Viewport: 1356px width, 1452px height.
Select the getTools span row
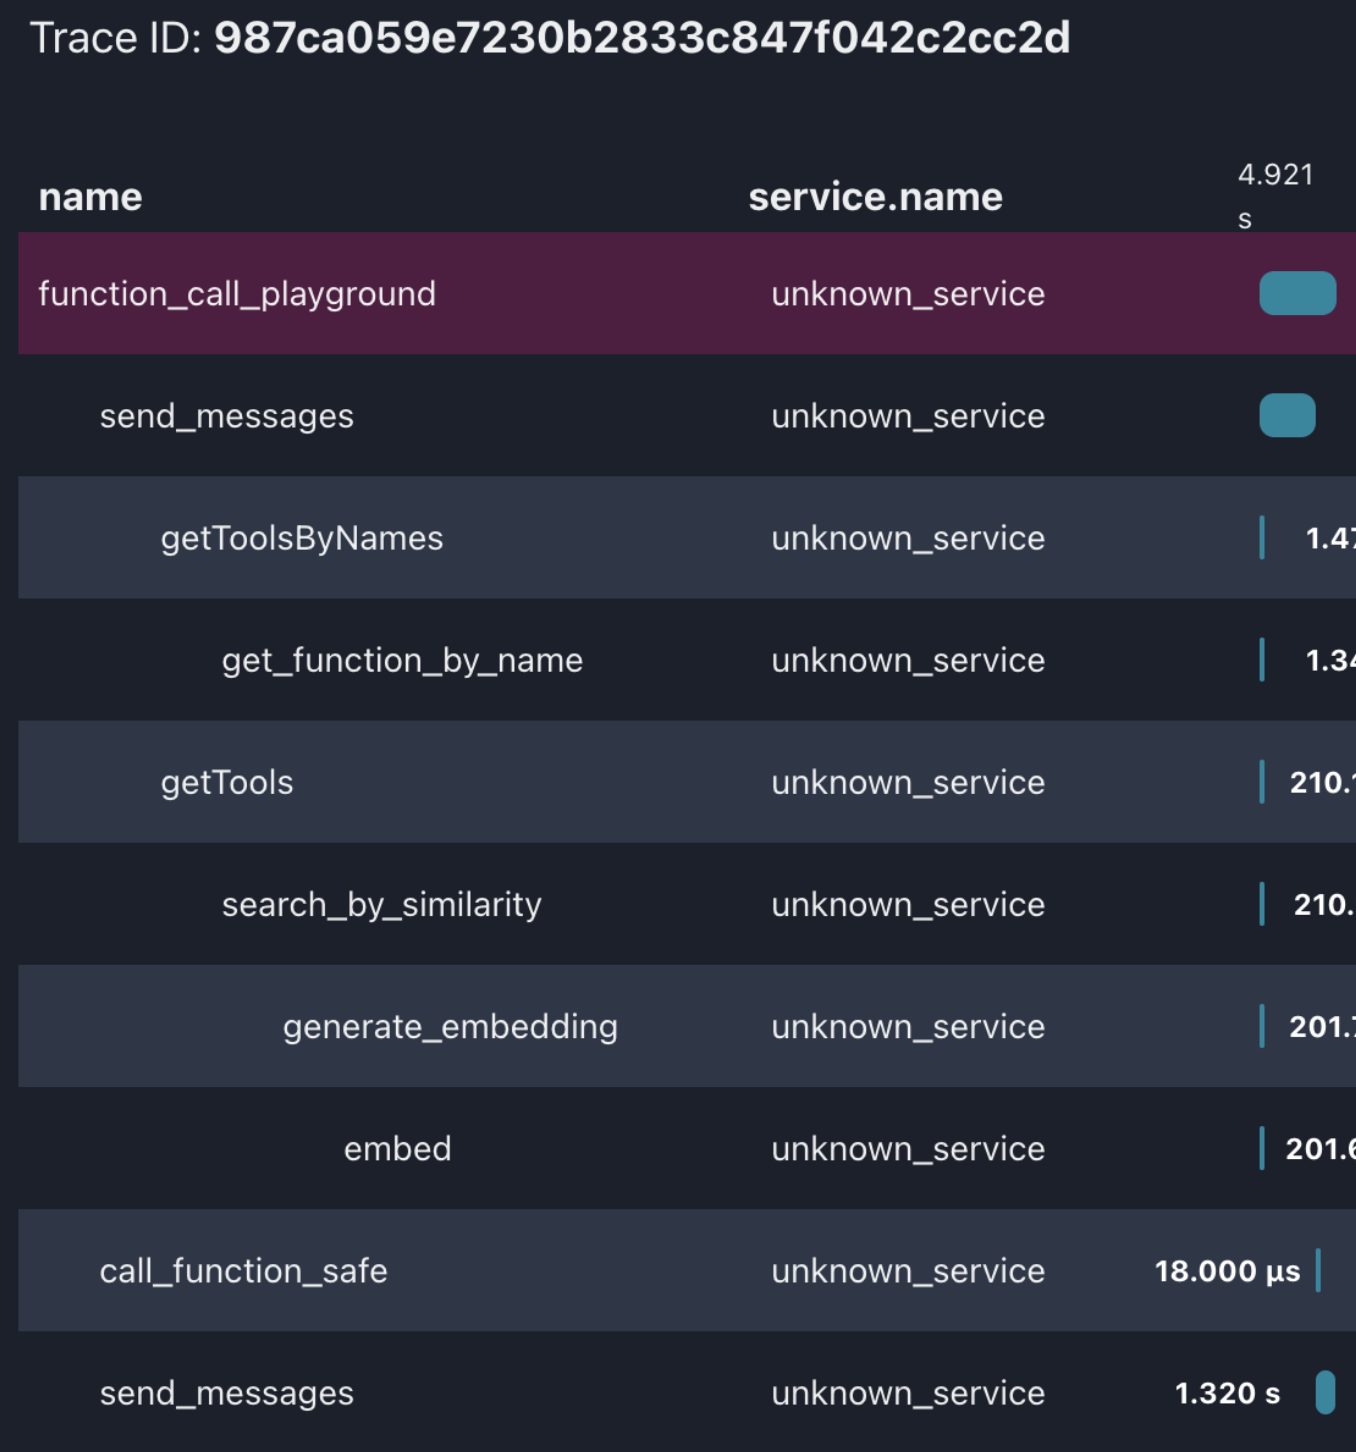pos(687,782)
